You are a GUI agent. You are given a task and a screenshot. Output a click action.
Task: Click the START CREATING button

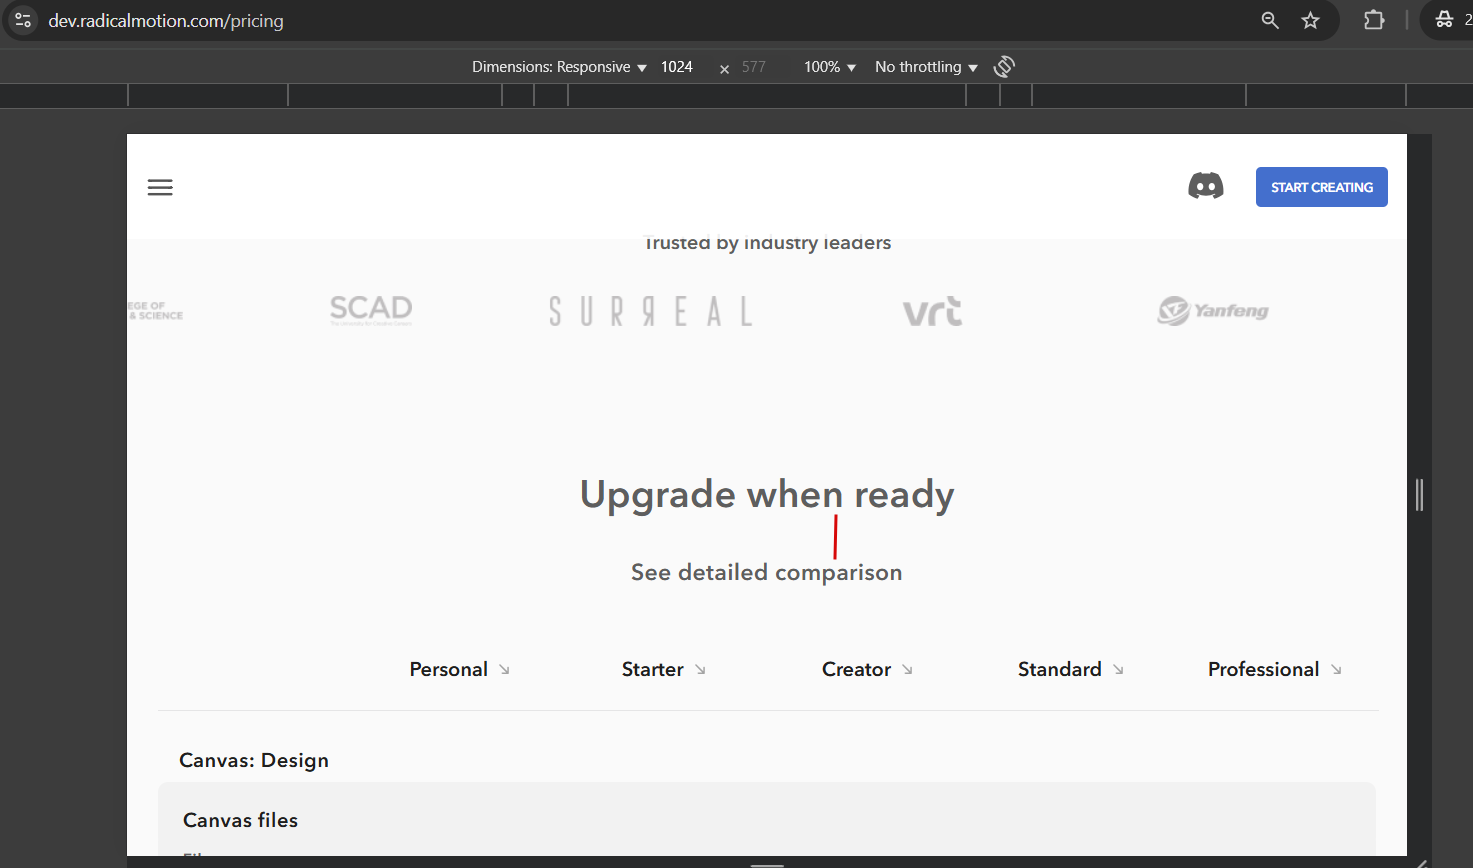pos(1321,187)
